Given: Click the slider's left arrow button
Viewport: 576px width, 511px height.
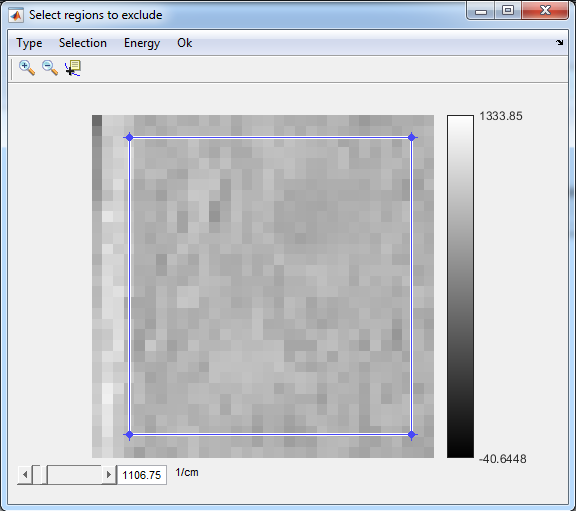Looking at the screenshot, I should tap(25, 475).
